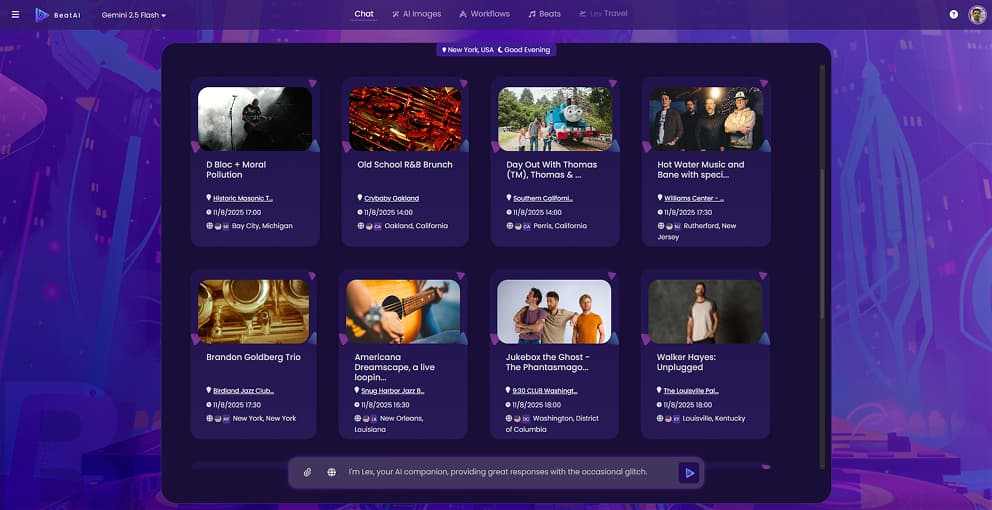Open the Historic Masonic venue link

pos(242,198)
